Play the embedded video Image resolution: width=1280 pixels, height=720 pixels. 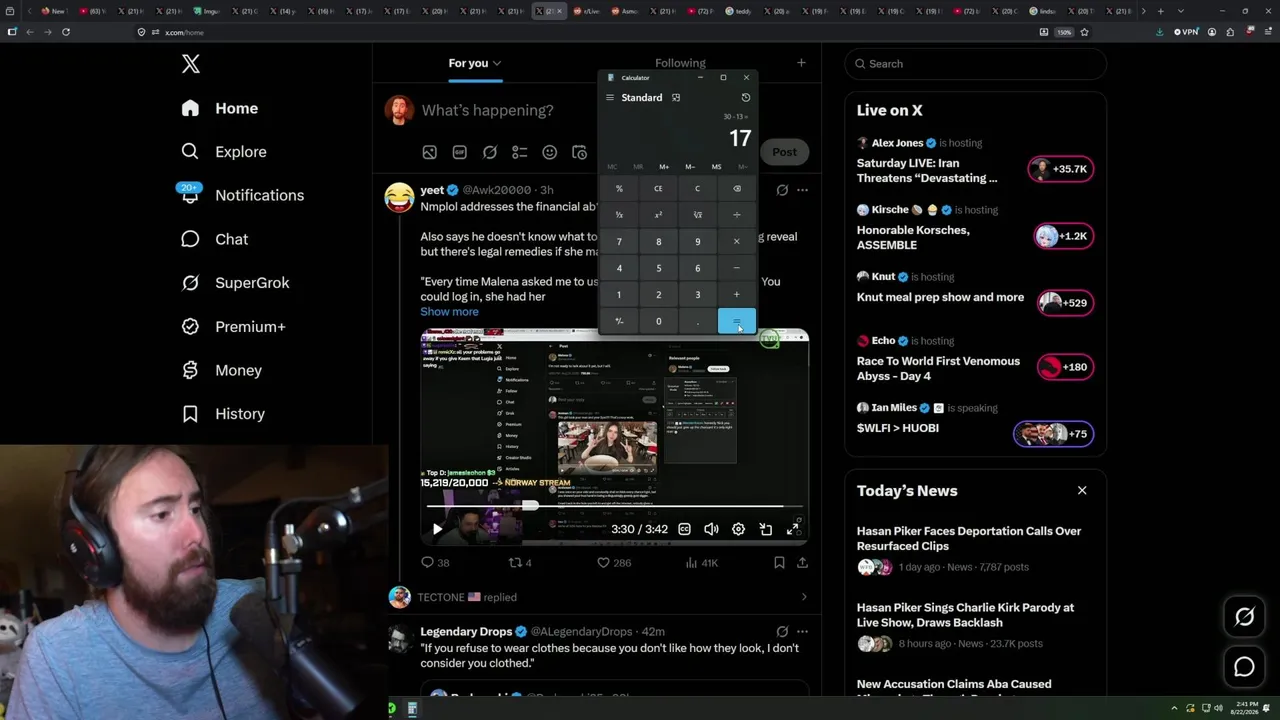tap(437, 529)
